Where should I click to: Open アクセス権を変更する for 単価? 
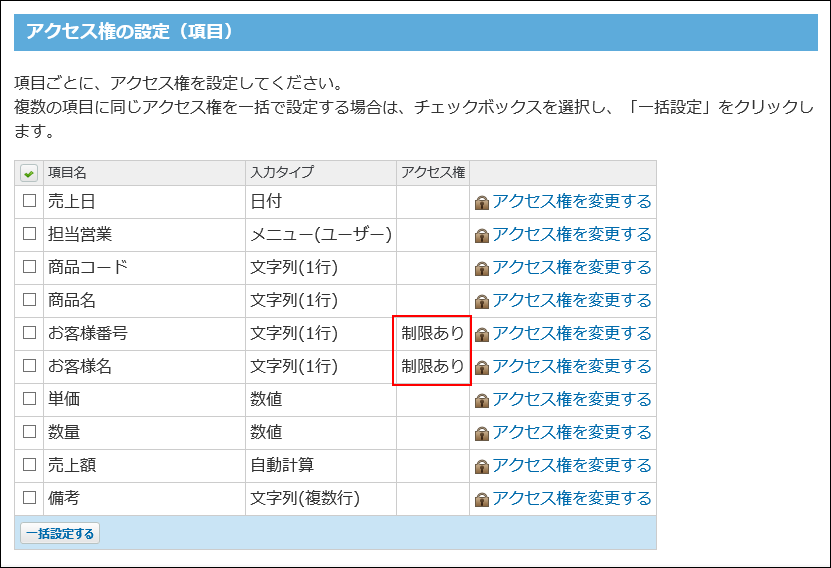tap(572, 399)
